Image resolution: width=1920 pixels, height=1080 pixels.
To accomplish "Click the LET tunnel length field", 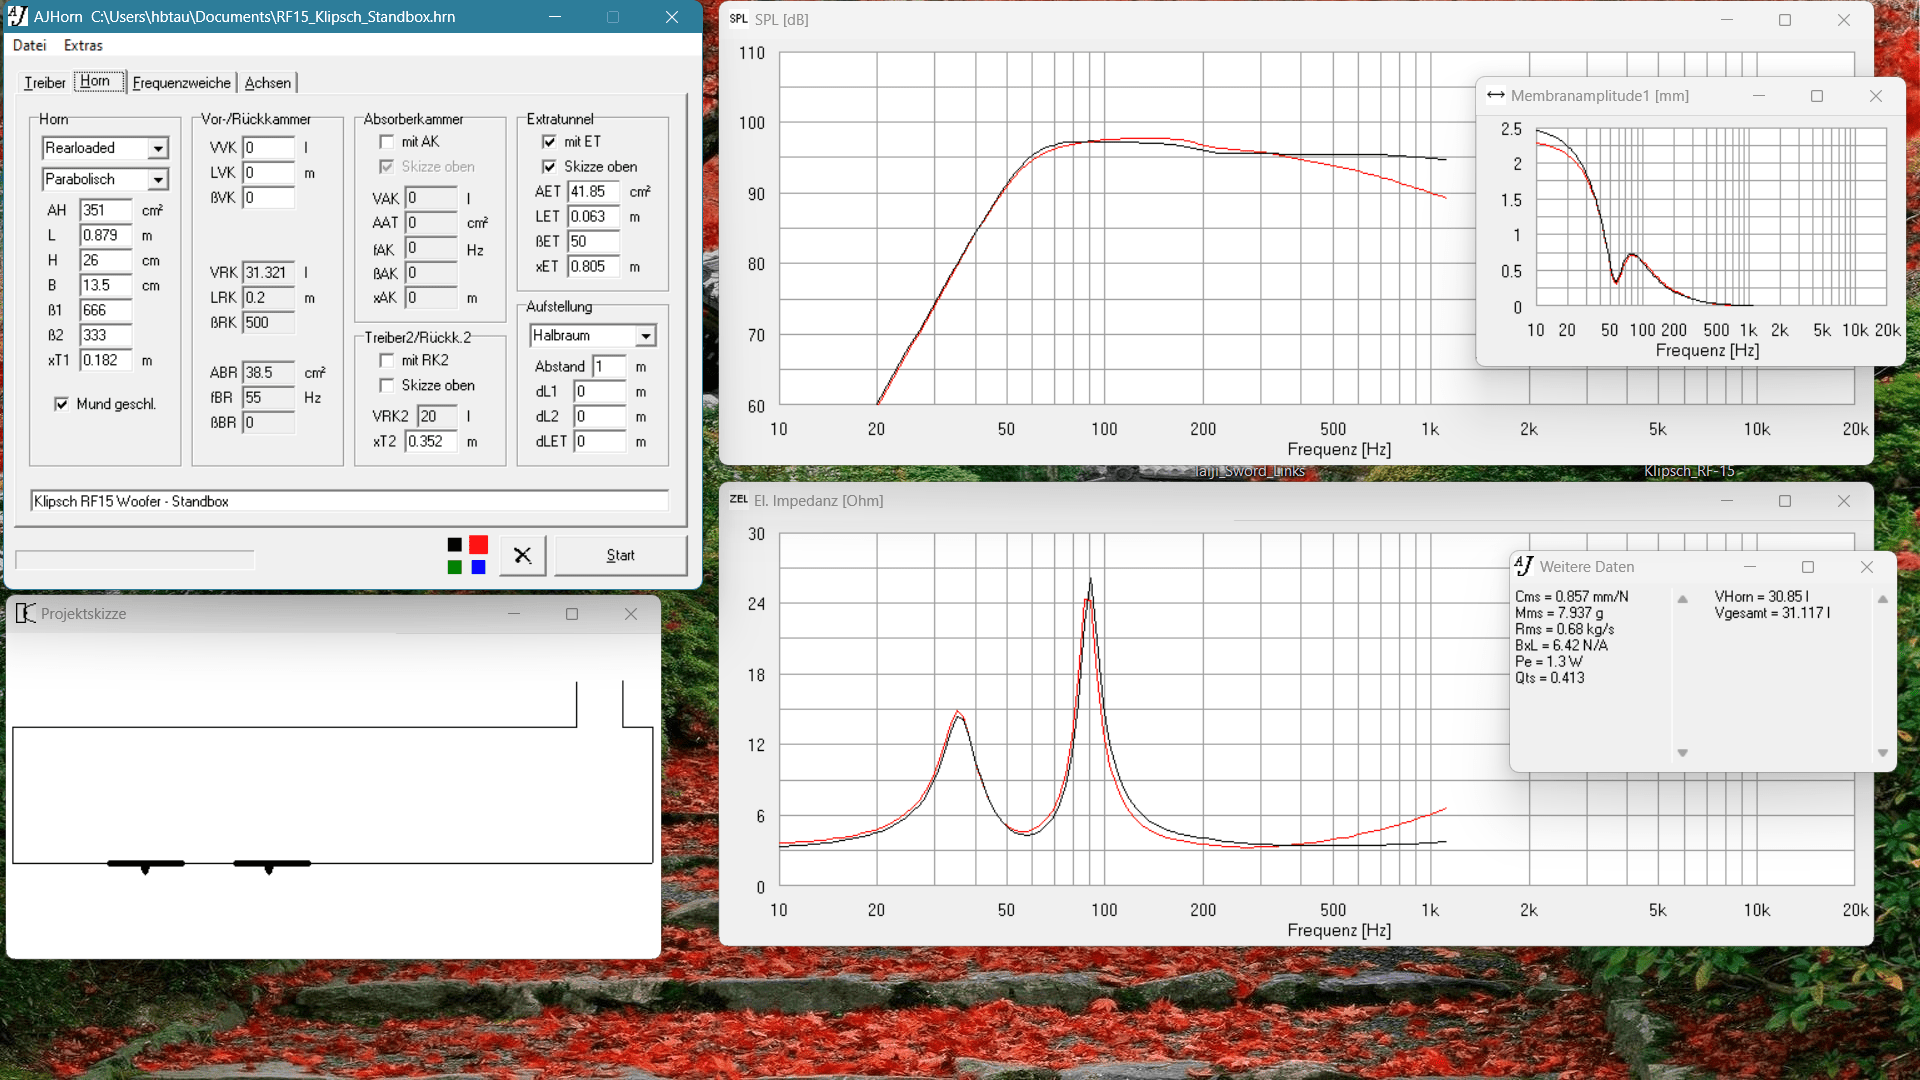I will [594, 216].
